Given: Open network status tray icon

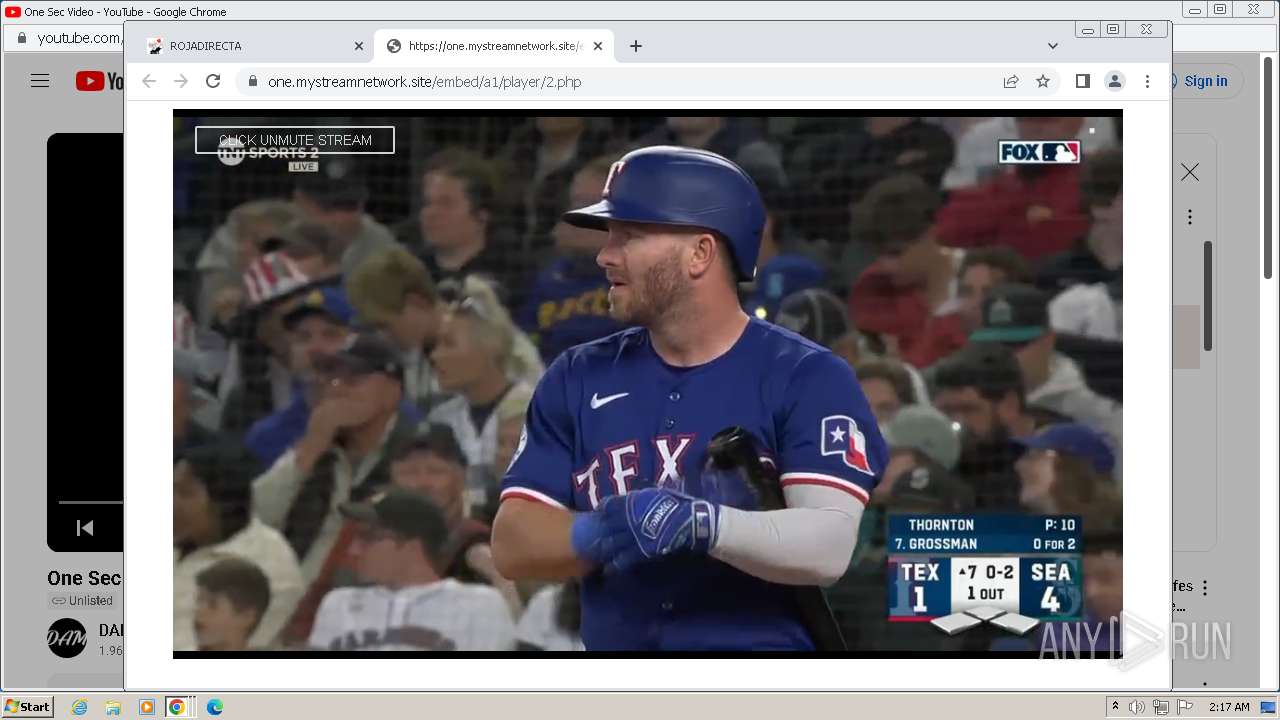Looking at the screenshot, I should [x=1161, y=707].
